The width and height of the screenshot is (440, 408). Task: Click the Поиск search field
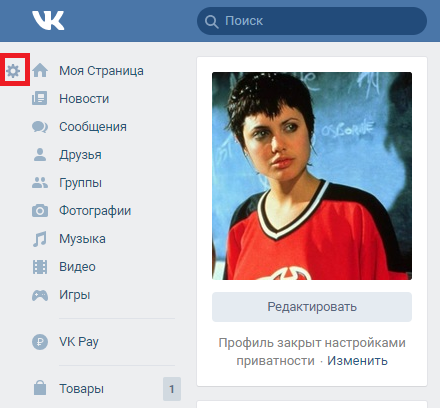(x=312, y=21)
